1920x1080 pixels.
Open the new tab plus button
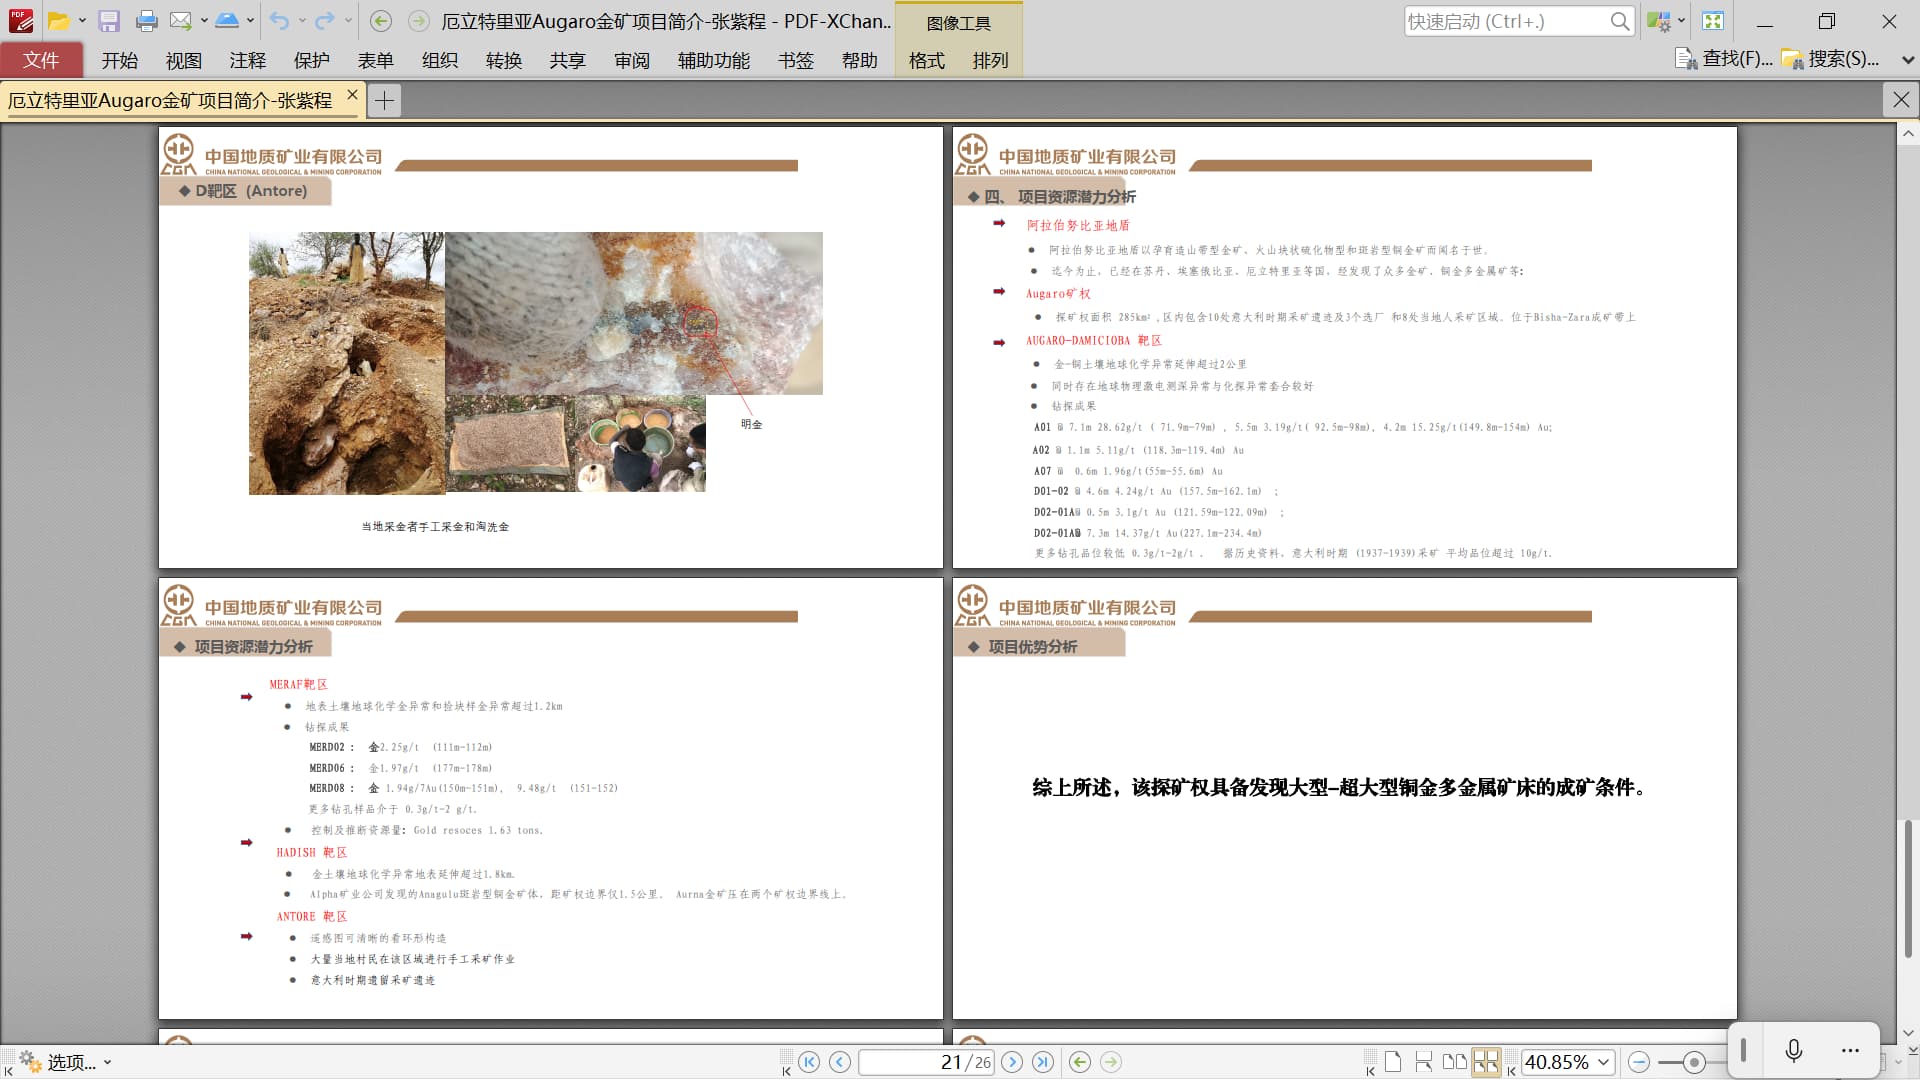[384, 100]
